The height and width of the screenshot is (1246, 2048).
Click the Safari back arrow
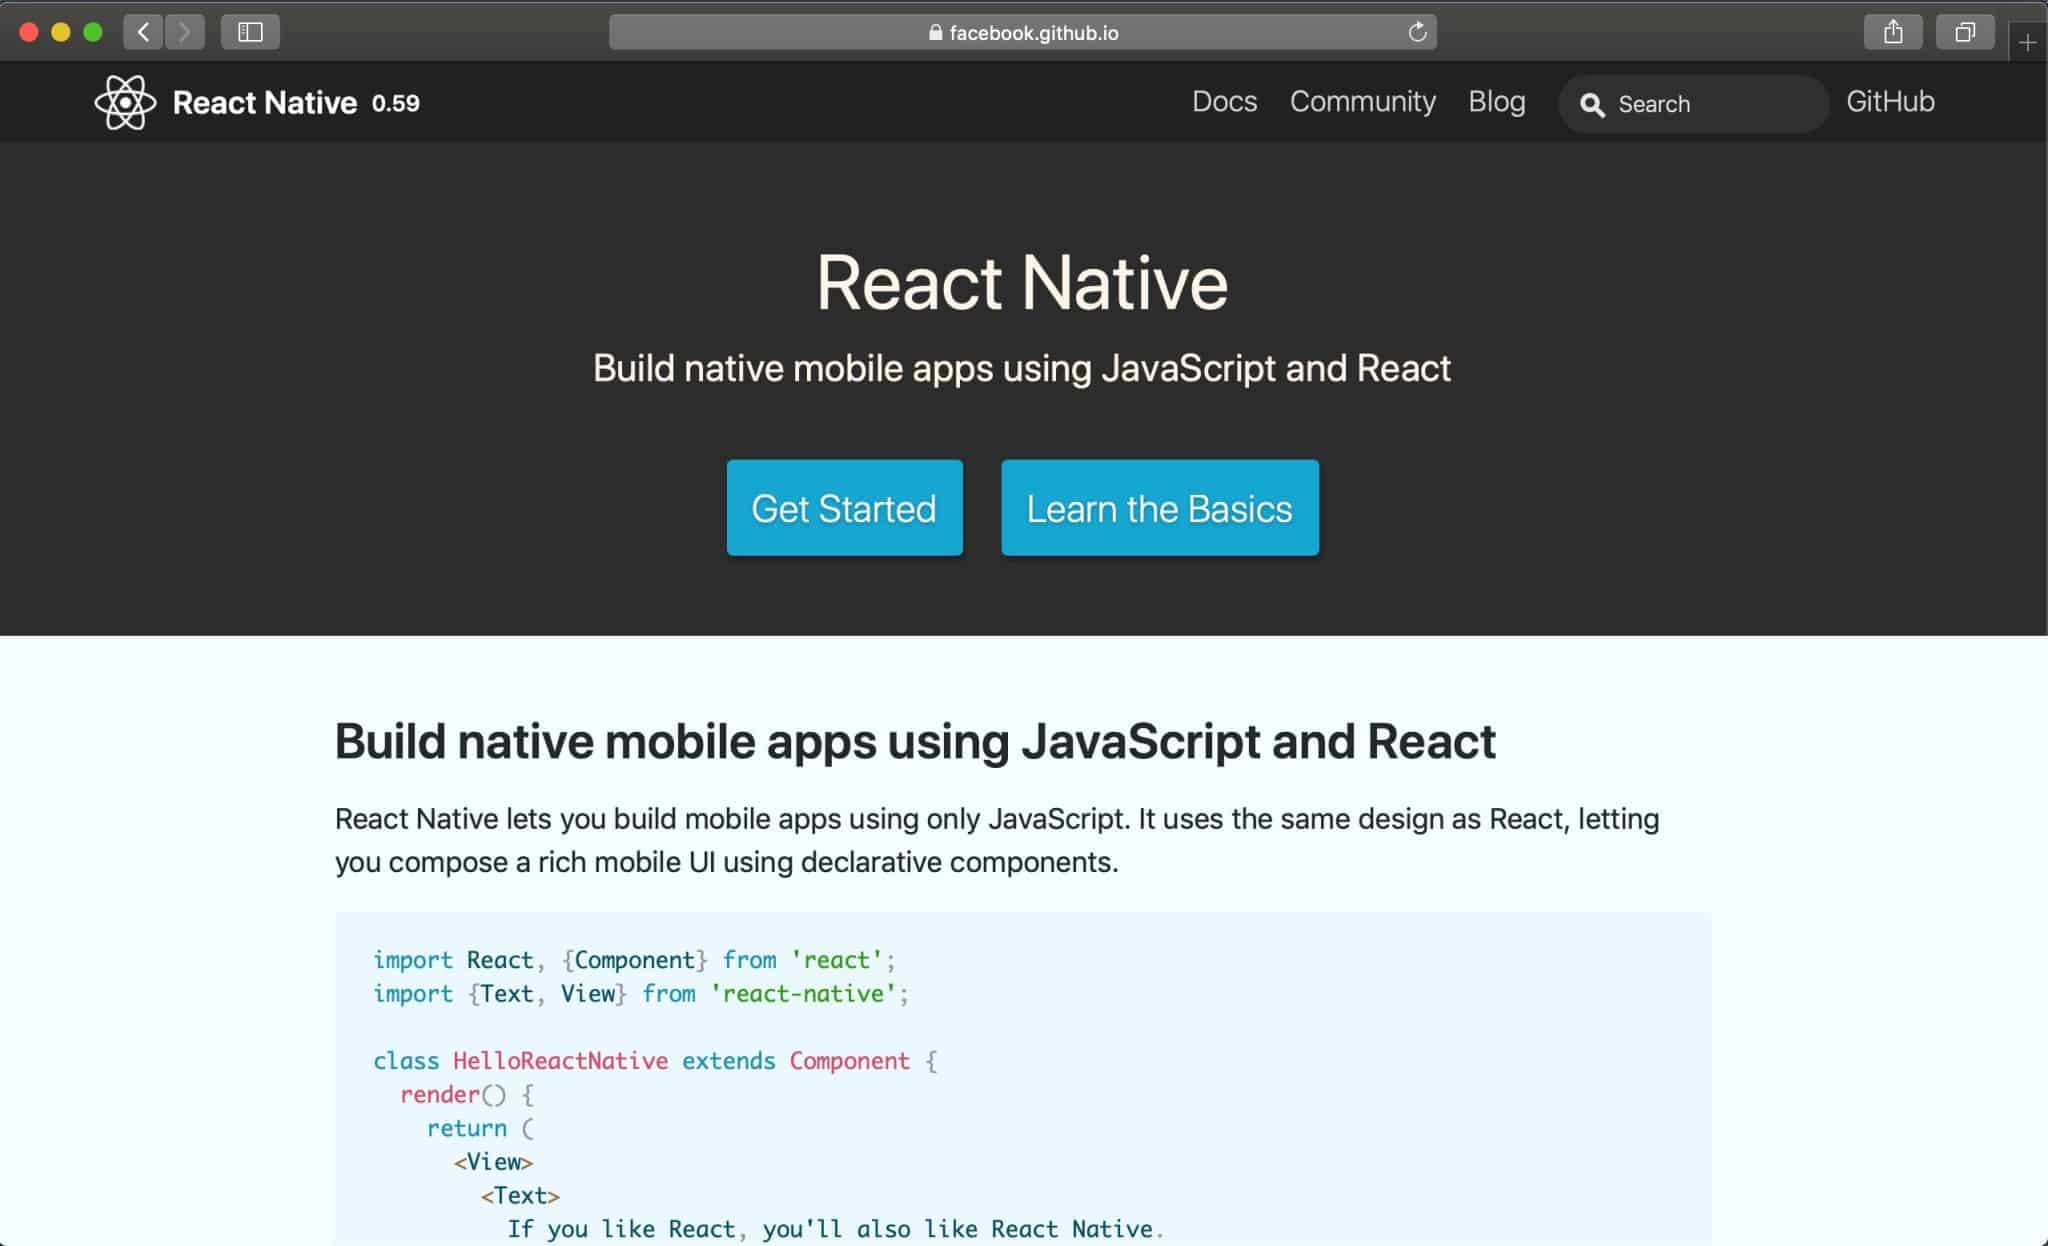[x=142, y=31]
